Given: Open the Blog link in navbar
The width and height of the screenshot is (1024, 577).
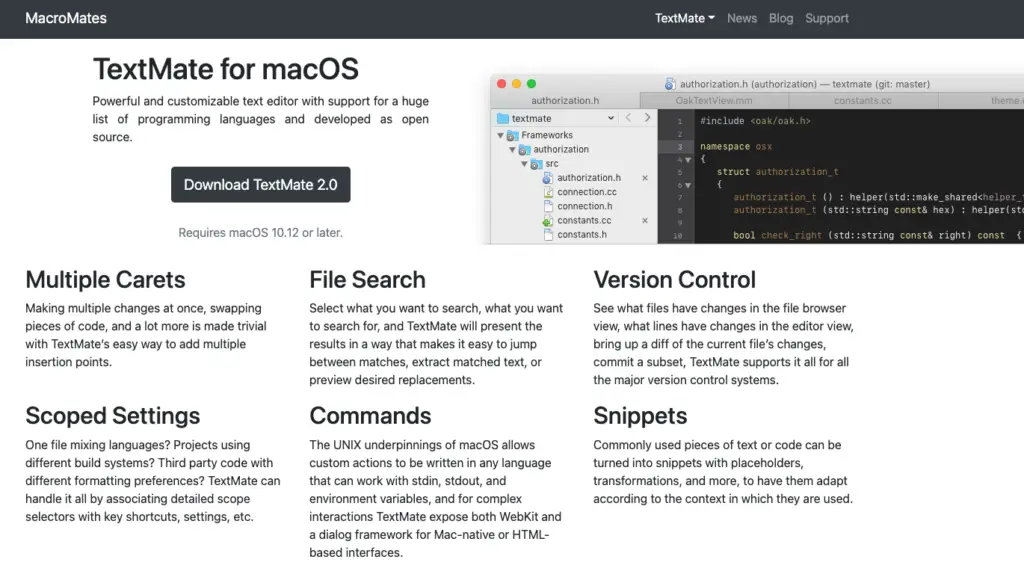Looking at the screenshot, I should click(x=781, y=18).
